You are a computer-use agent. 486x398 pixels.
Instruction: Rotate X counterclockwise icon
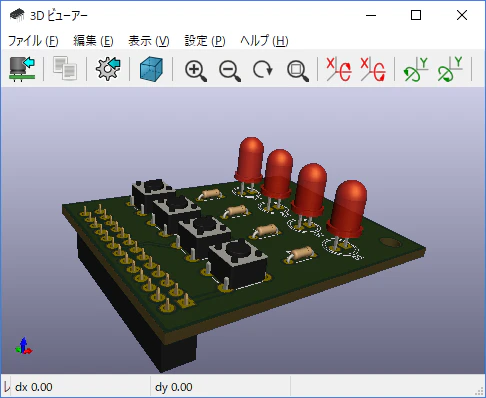pyautogui.click(x=373, y=69)
